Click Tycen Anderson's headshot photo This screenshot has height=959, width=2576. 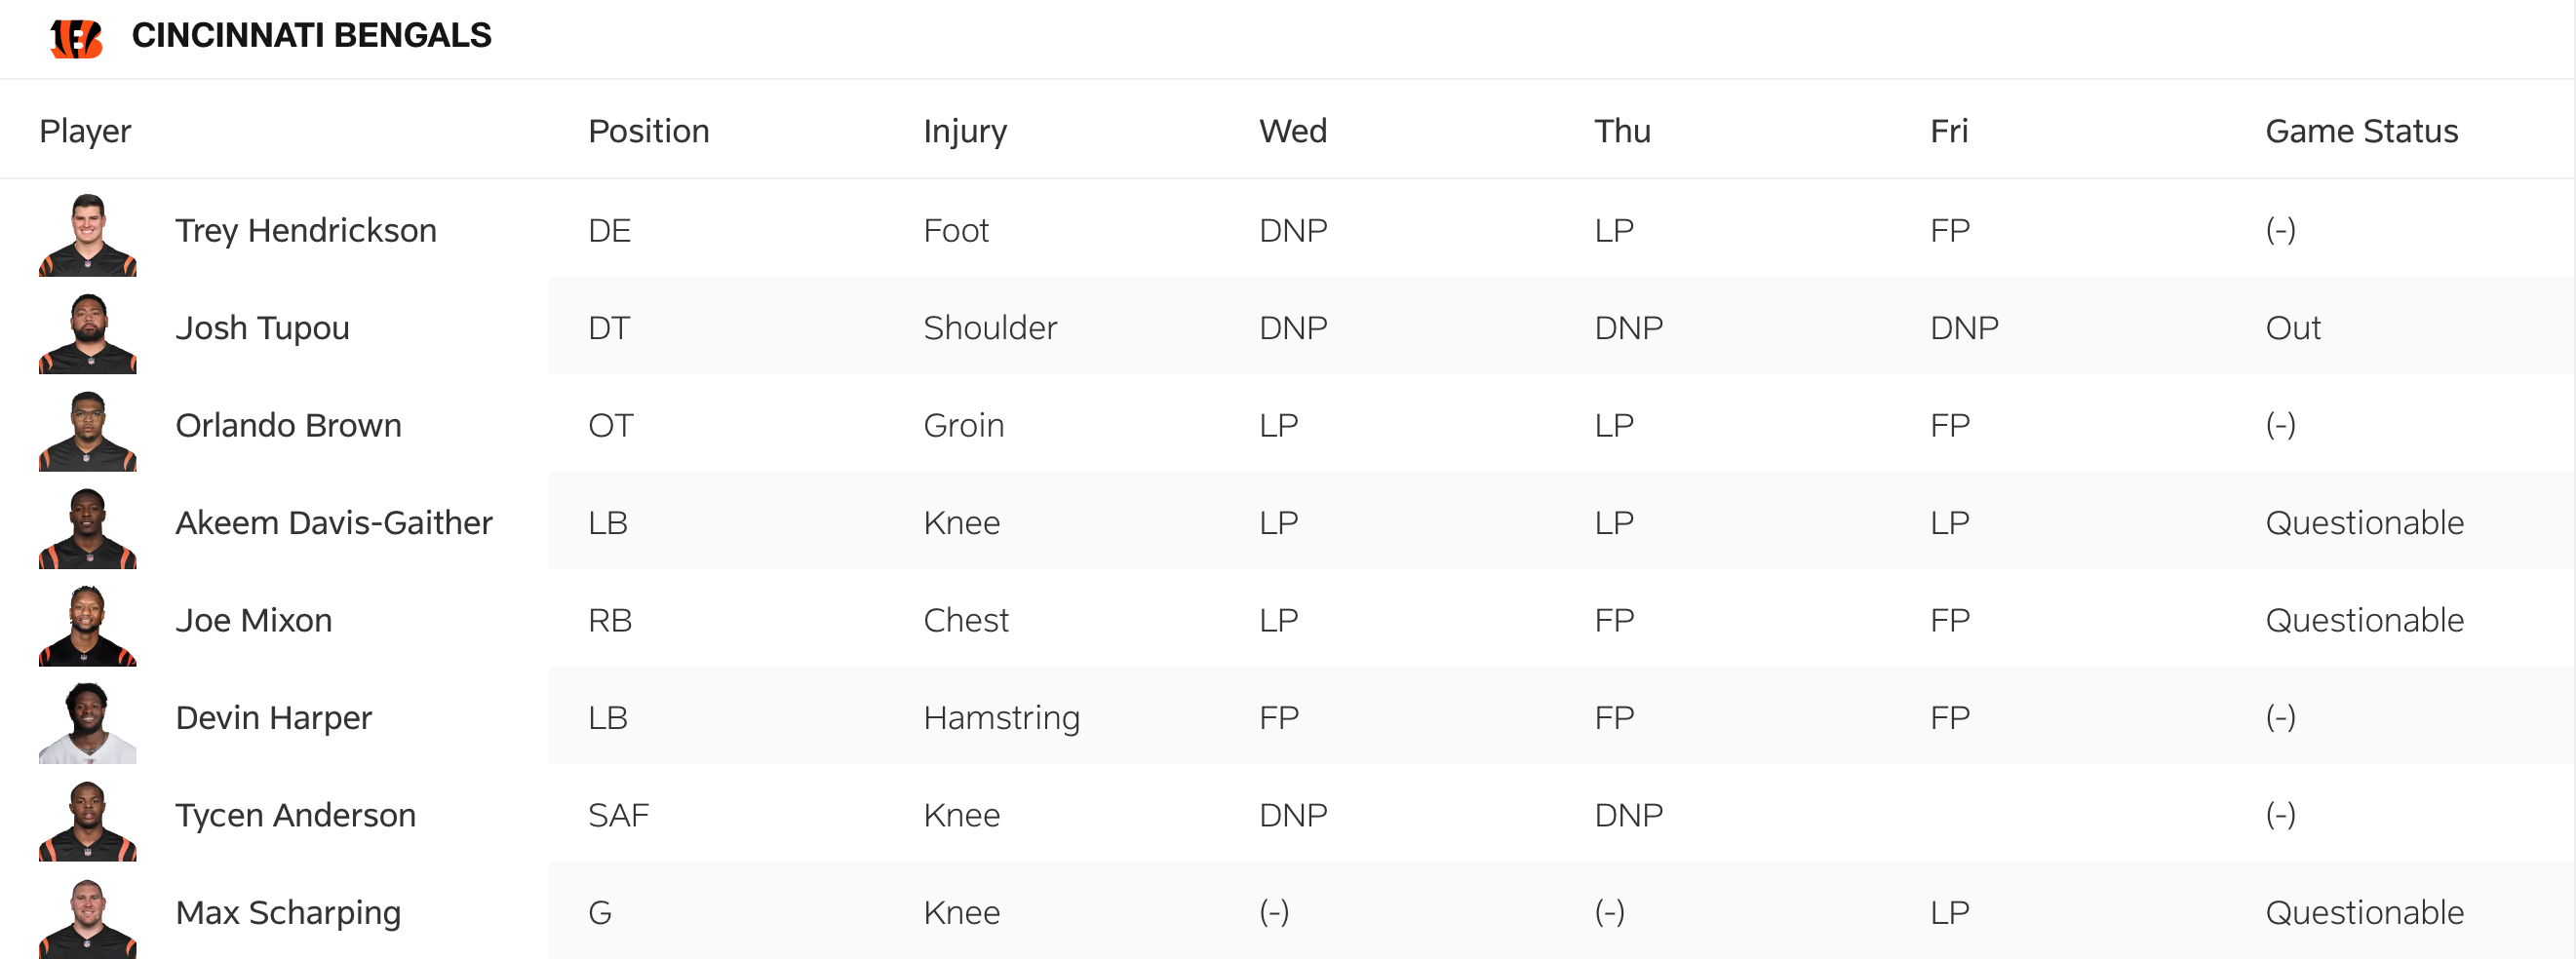click(88, 819)
